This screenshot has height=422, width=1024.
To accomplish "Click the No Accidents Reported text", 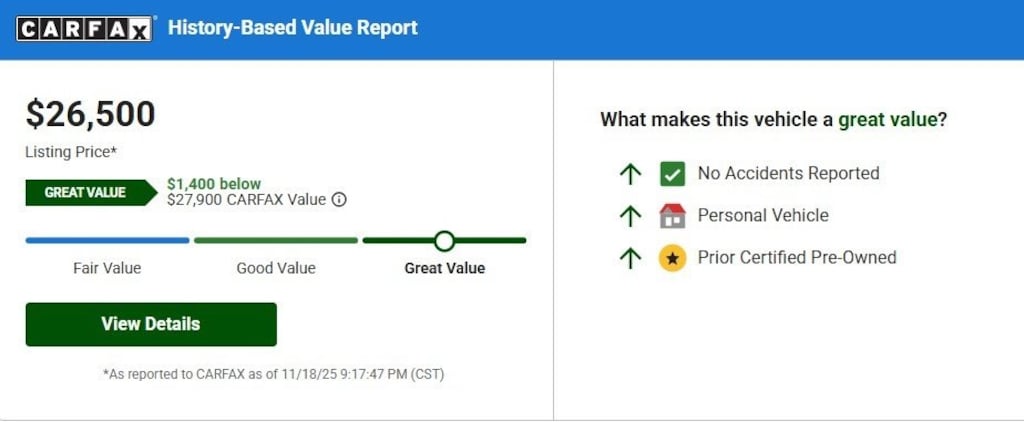I will click(788, 174).
